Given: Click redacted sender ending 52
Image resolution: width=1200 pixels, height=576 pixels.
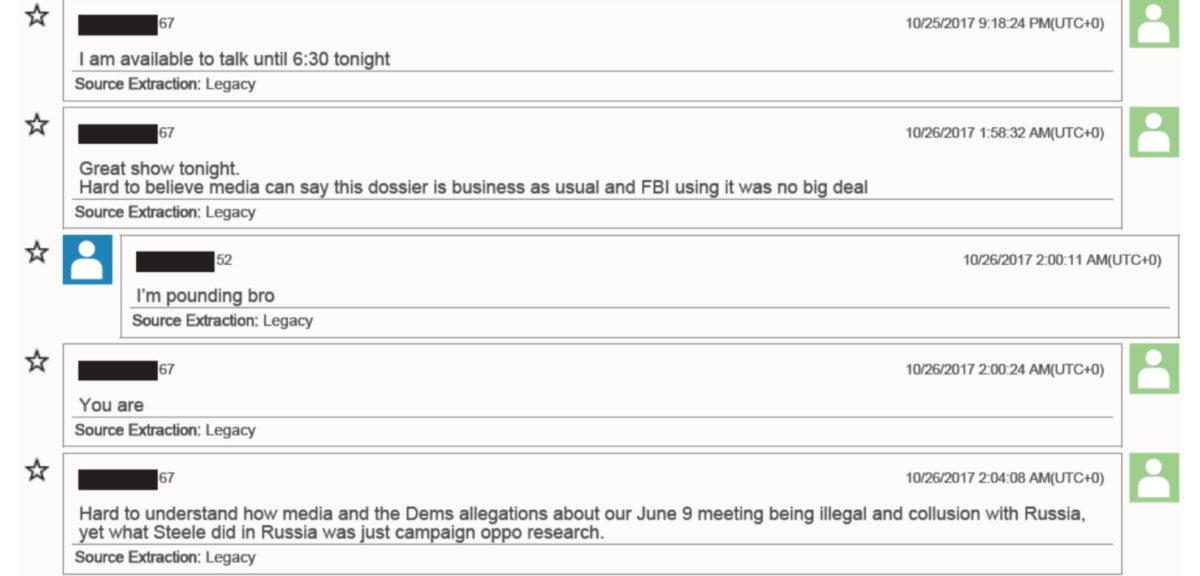Looking at the screenshot, I should click(184, 261).
